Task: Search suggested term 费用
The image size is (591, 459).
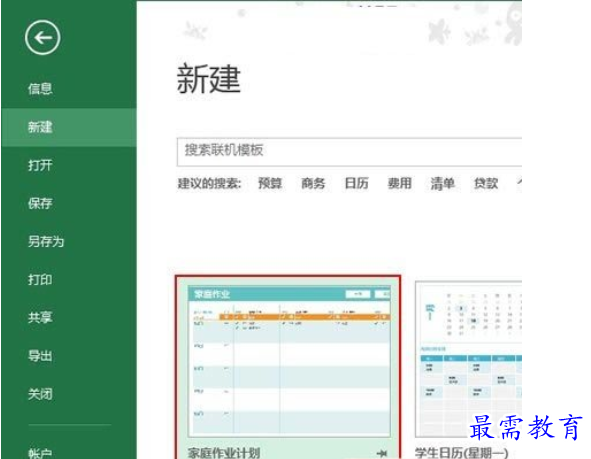Action: (x=400, y=184)
